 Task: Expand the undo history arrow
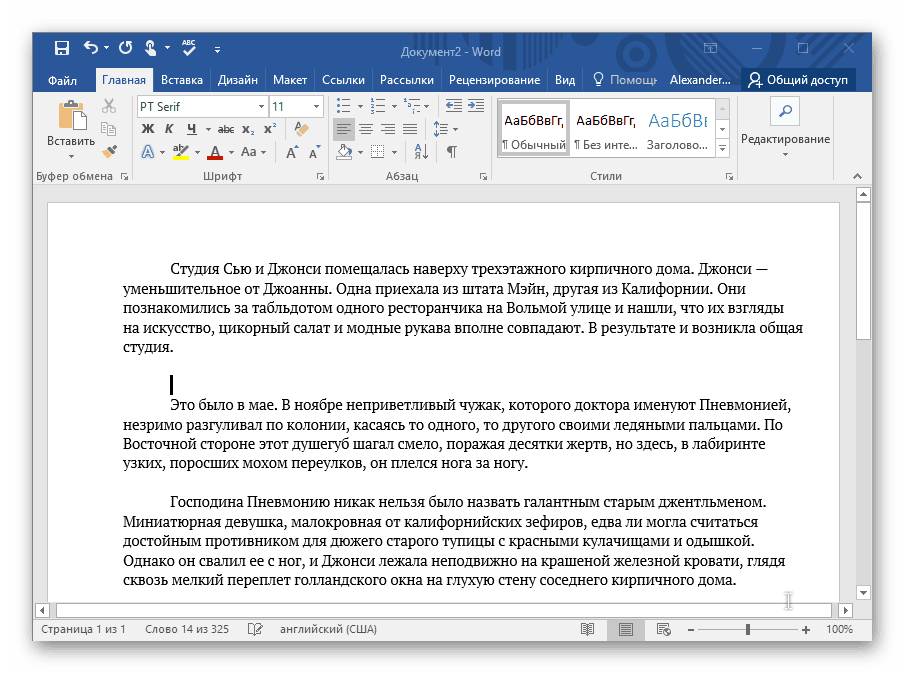107,48
